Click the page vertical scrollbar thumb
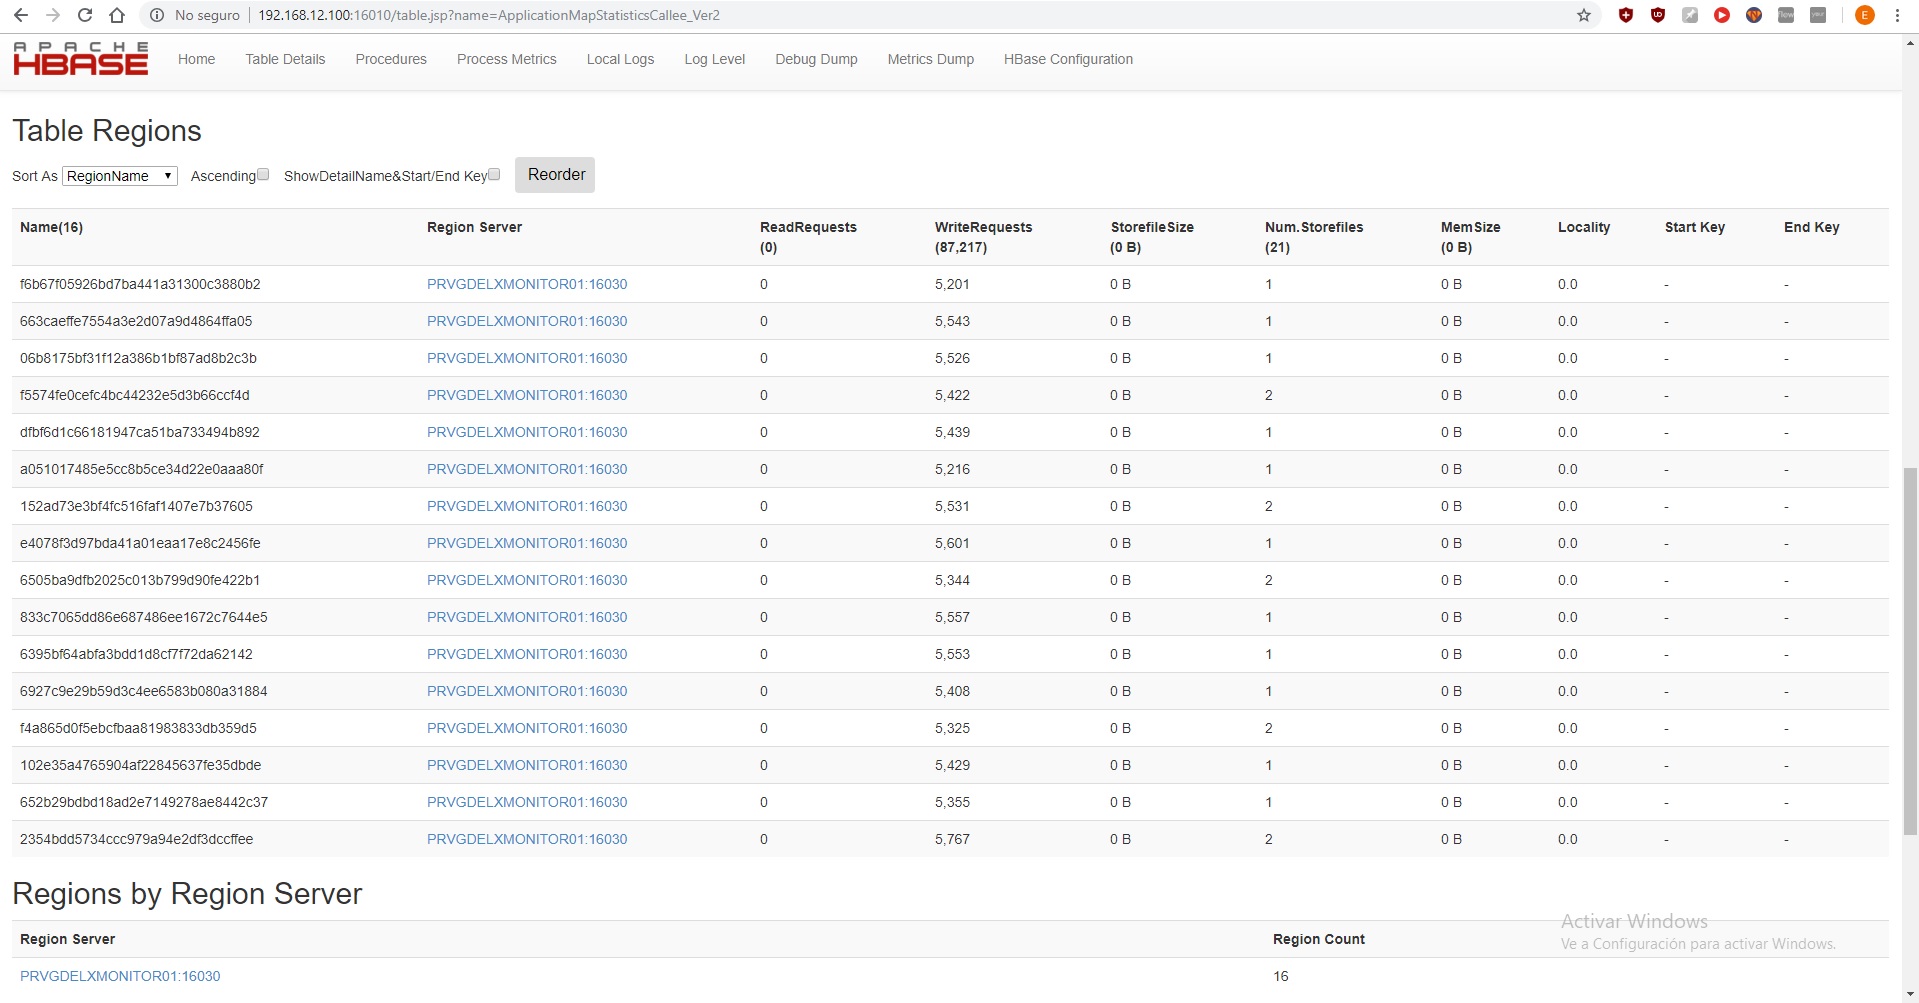 (1910, 650)
